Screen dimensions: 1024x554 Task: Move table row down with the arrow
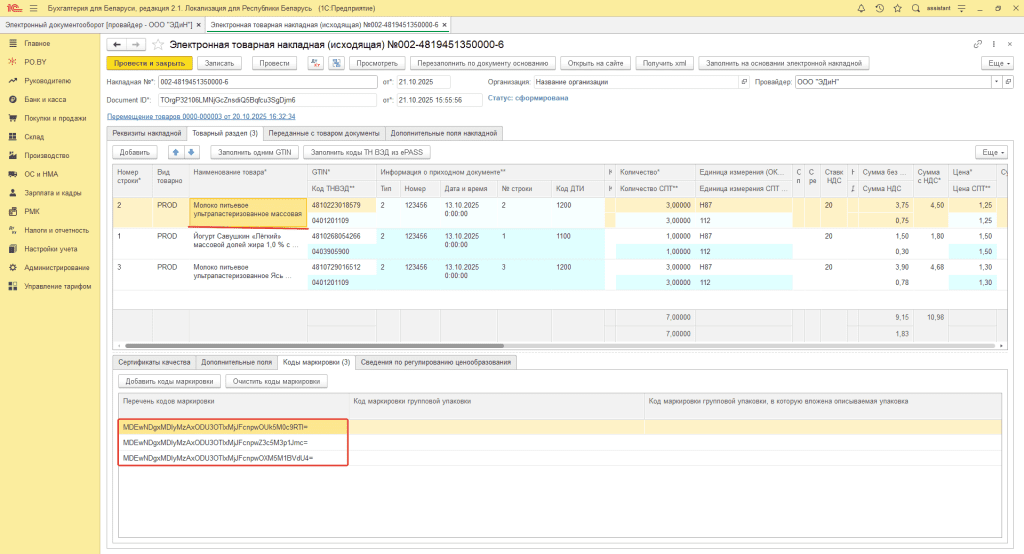192,152
